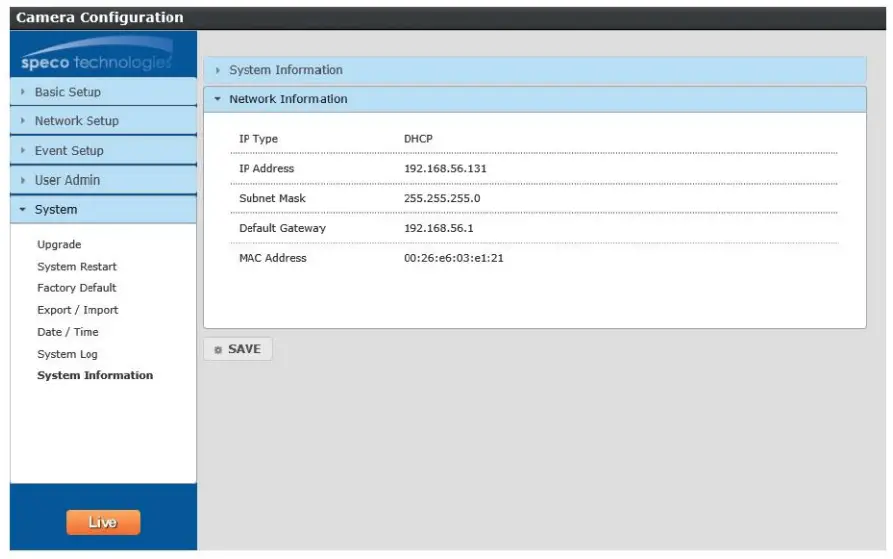
Task: Click the subnet mask 255.255.255.0
Action: pyautogui.click(x=442, y=198)
